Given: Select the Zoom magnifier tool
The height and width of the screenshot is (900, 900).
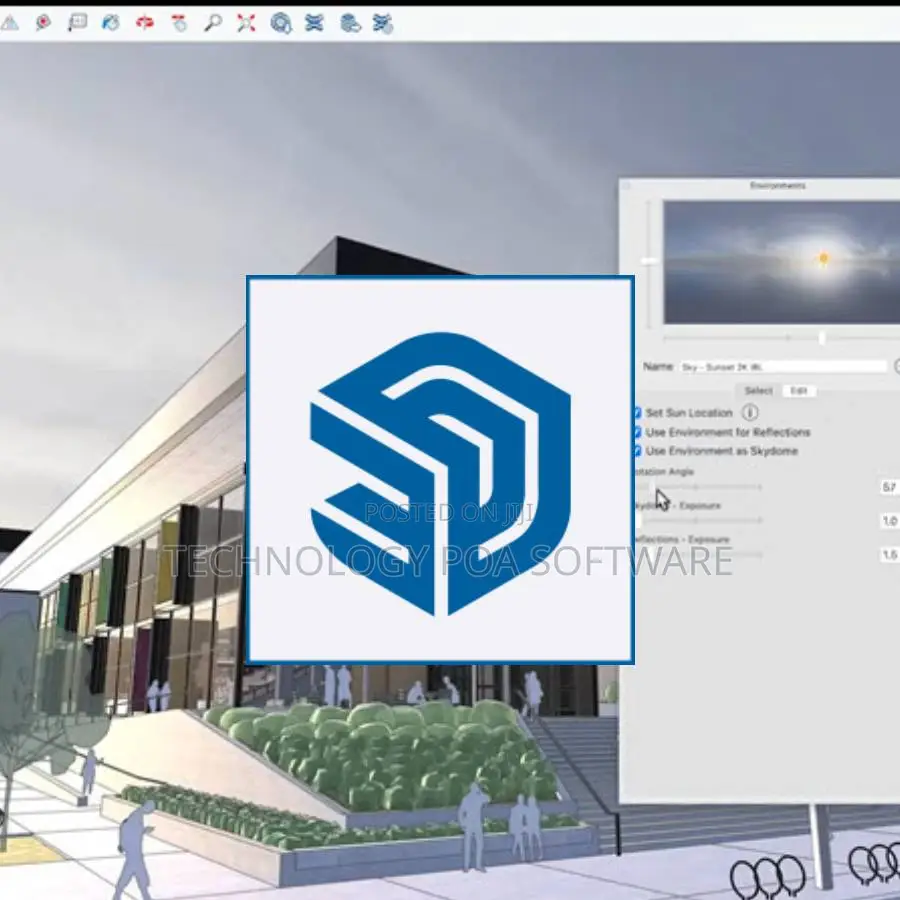Looking at the screenshot, I should pyautogui.click(x=213, y=23).
